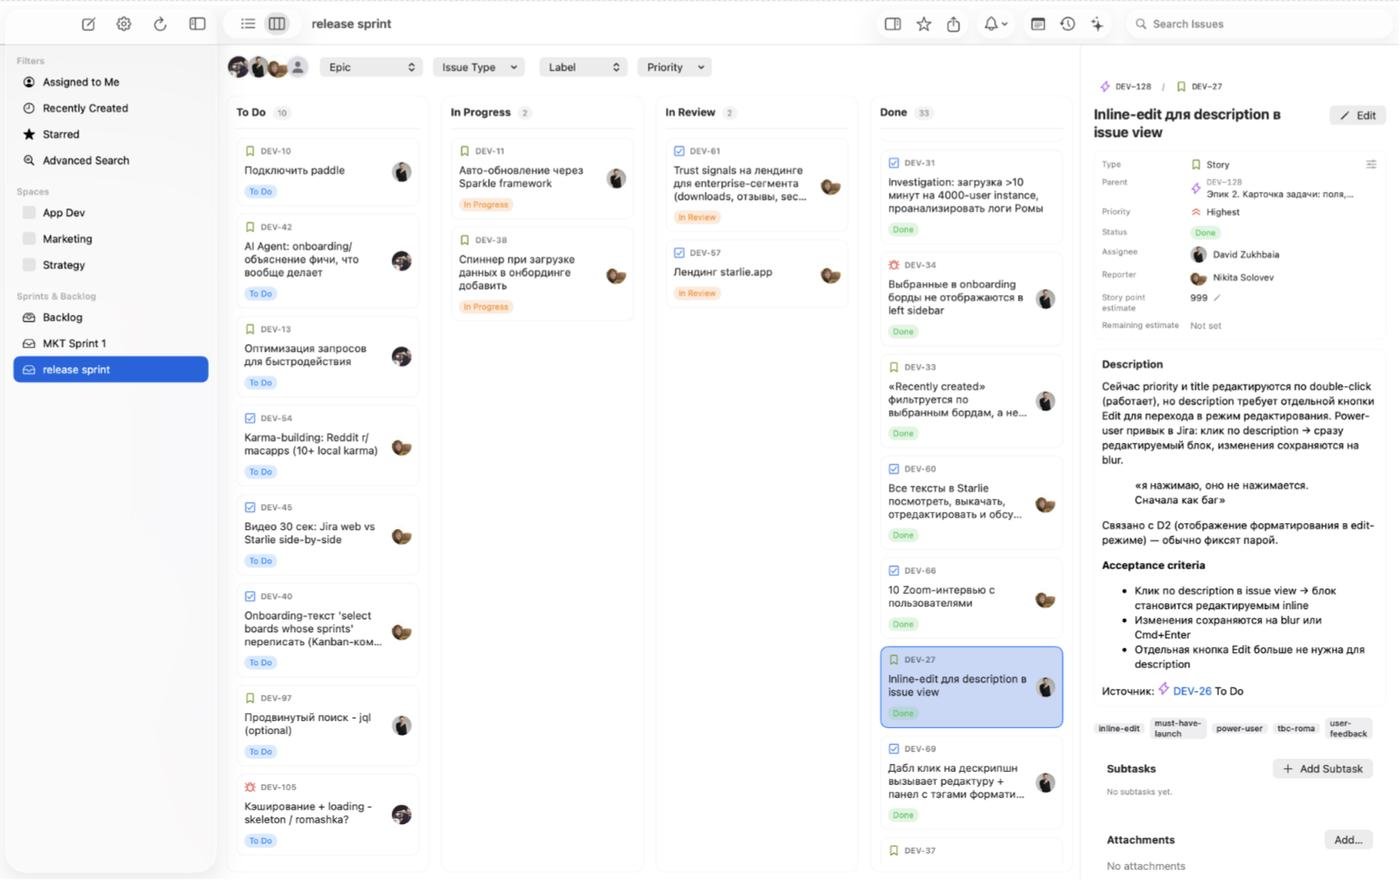Open the notifications bell dropdown

point(995,24)
